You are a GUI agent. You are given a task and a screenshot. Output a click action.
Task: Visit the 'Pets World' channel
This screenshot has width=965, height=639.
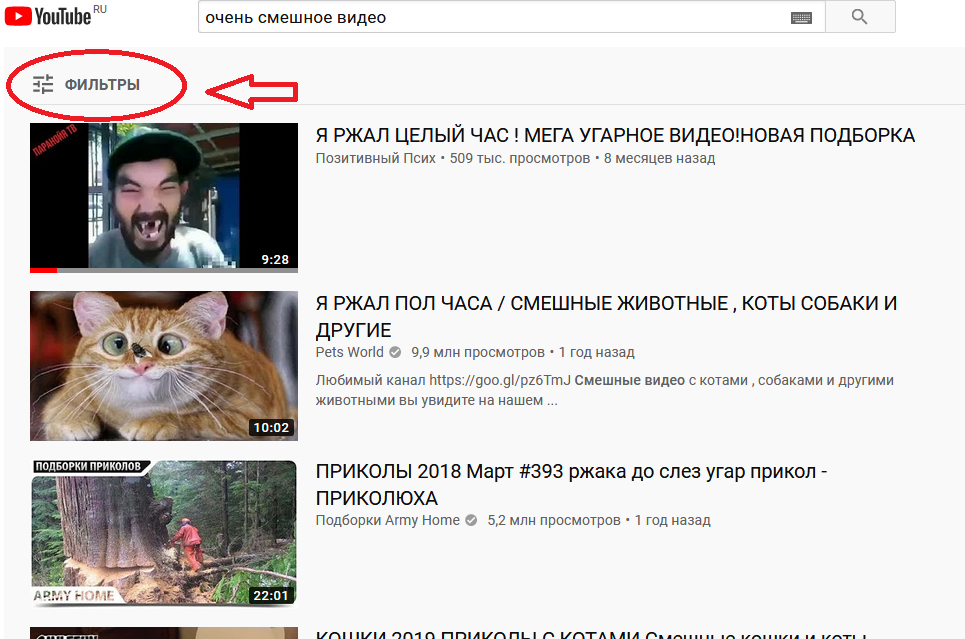tap(350, 352)
